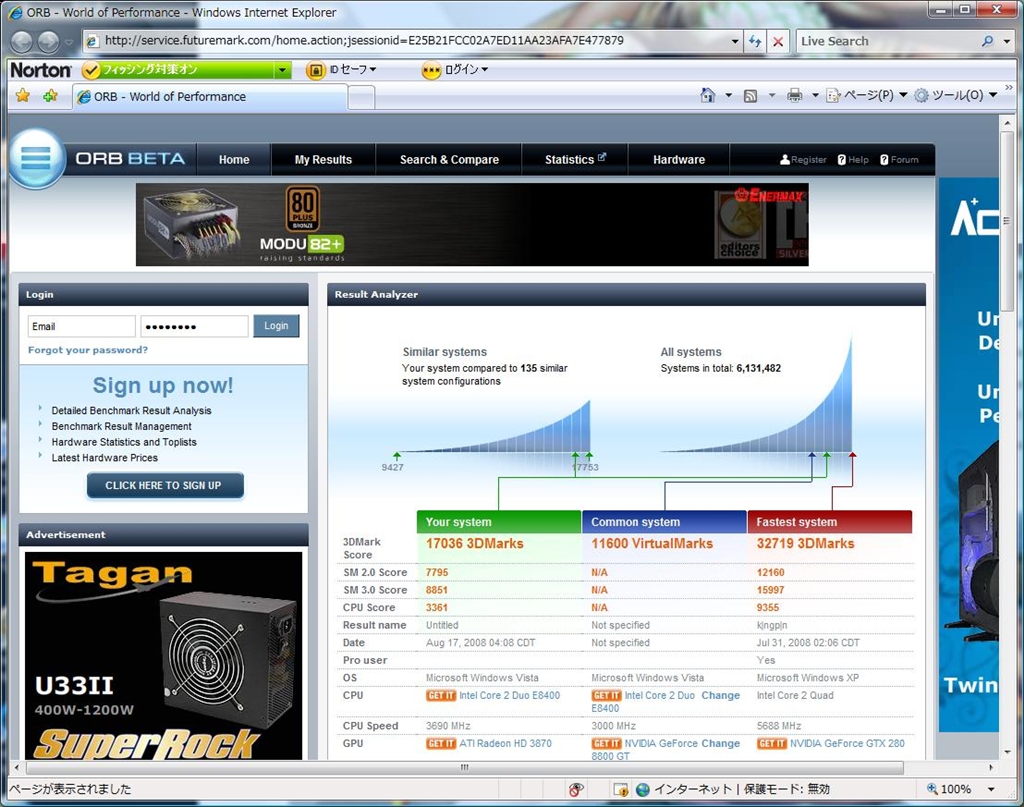Image resolution: width=1024 pixels, height=807 pixels.
Task: Open Statistics in ORB navigation
Action: (x=575, y=159)
